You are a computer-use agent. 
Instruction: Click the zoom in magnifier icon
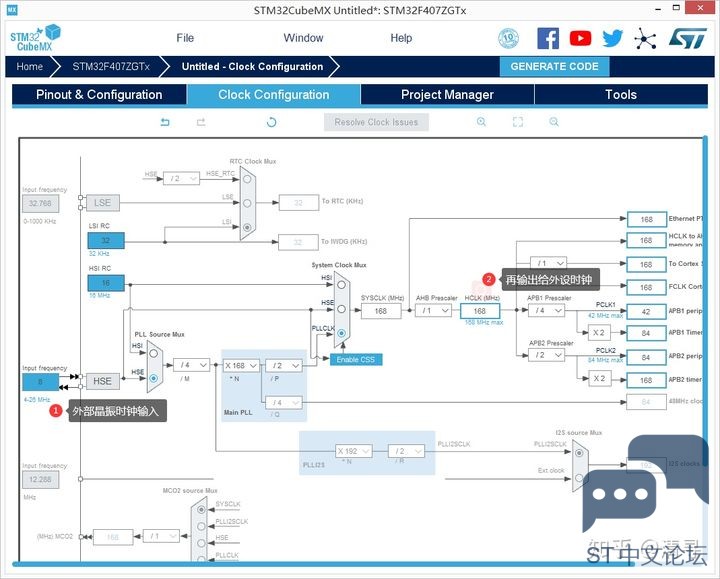tap(481, 122)
